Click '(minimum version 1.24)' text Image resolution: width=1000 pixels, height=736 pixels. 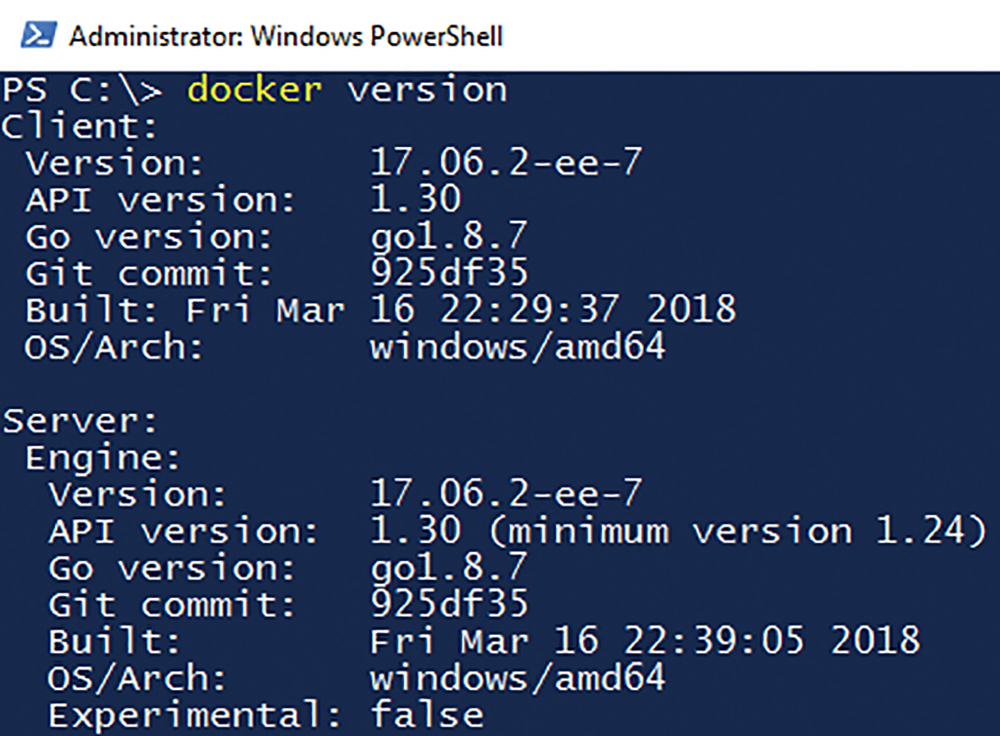pos(738,532)
